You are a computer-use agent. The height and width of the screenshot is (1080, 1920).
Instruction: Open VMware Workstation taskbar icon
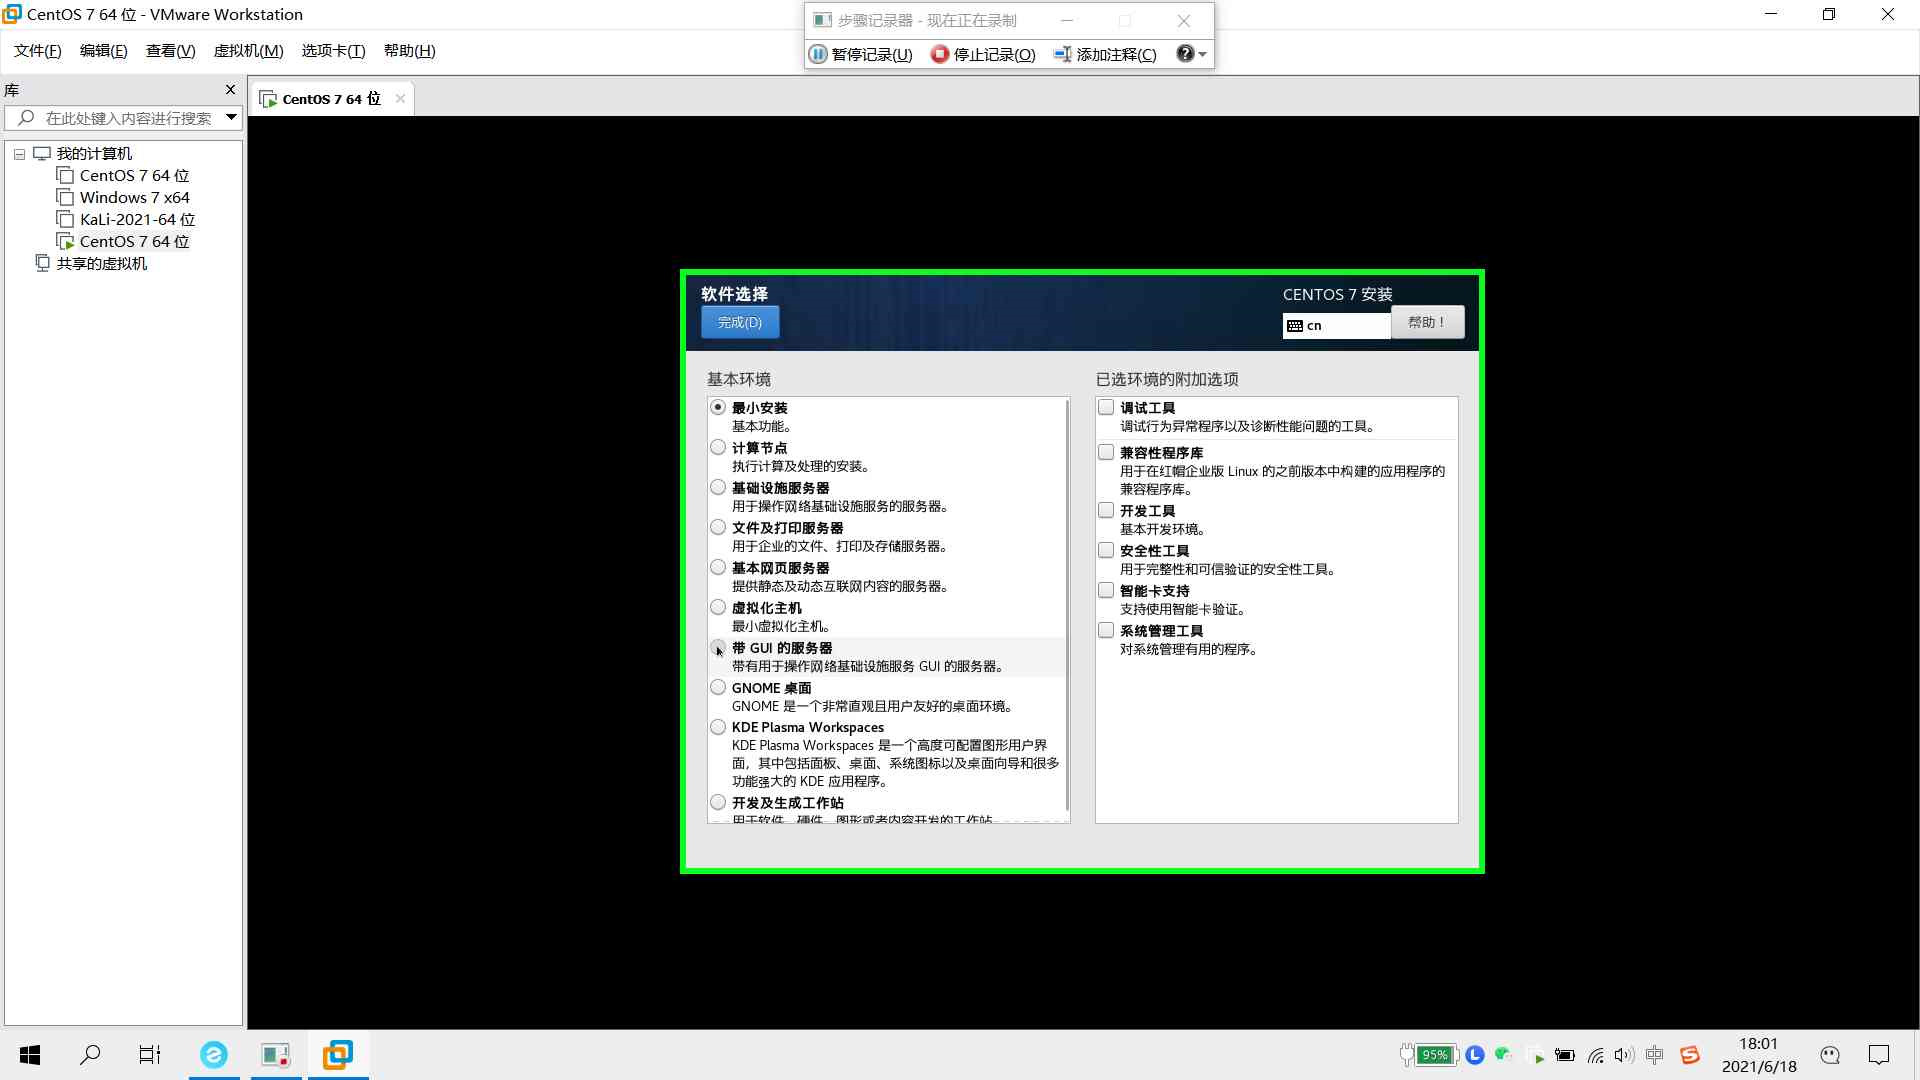click(338, 1055)
